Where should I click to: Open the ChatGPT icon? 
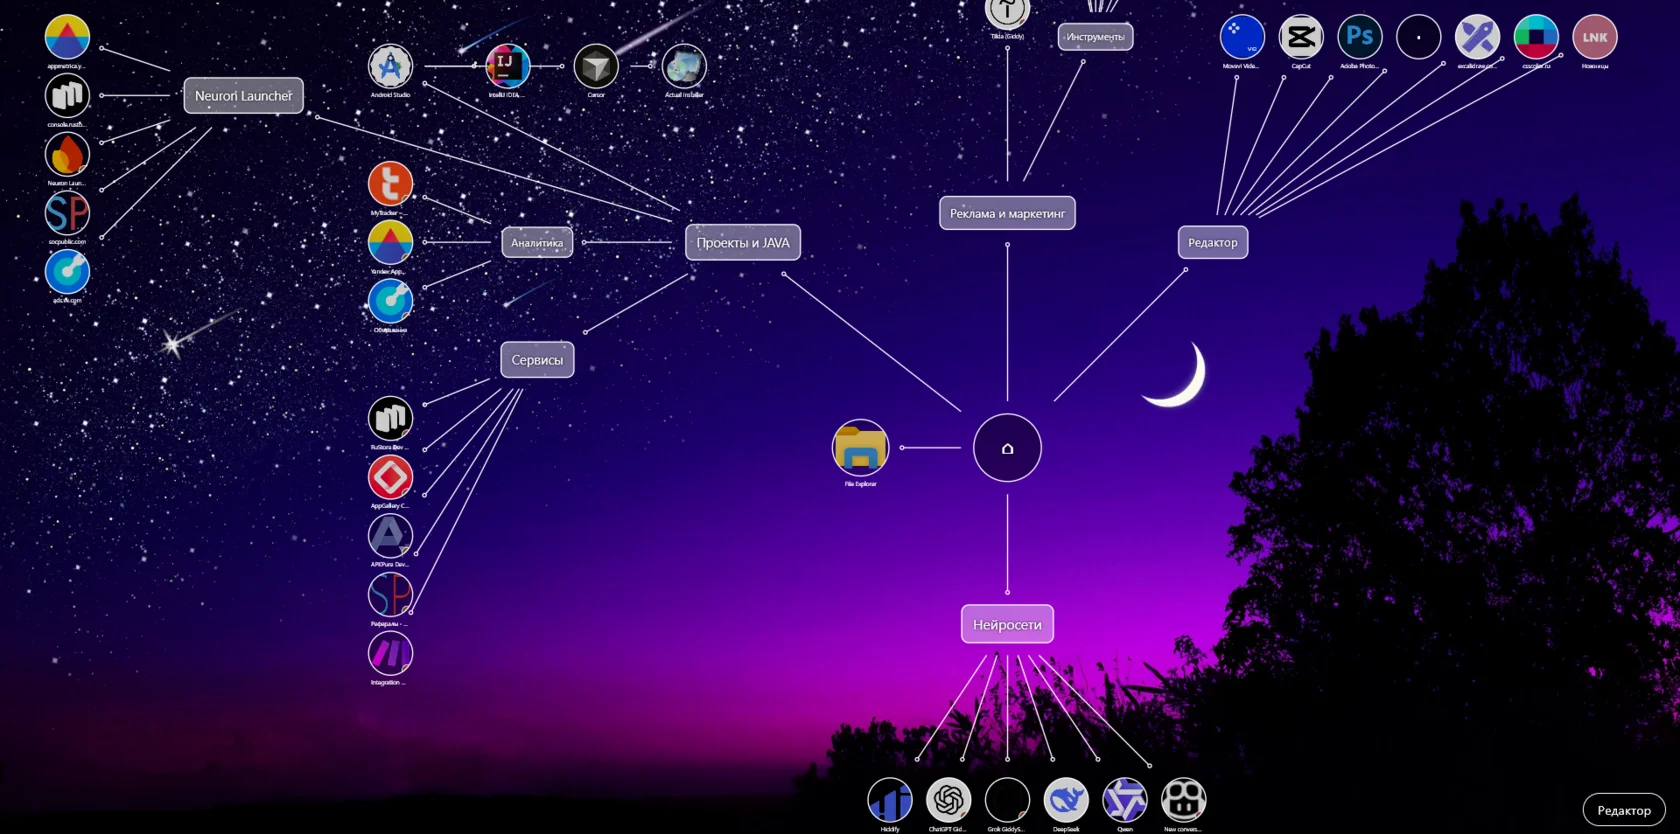[949, 800]
